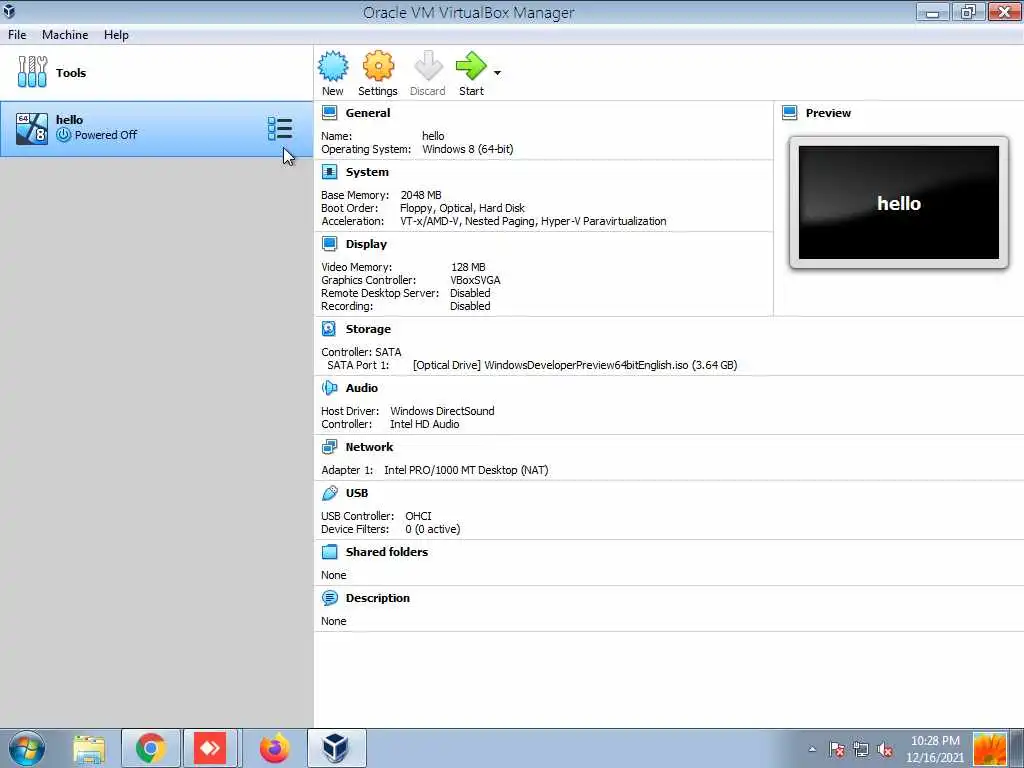
Task: Click the USB section icon
Action: [330, 493]
